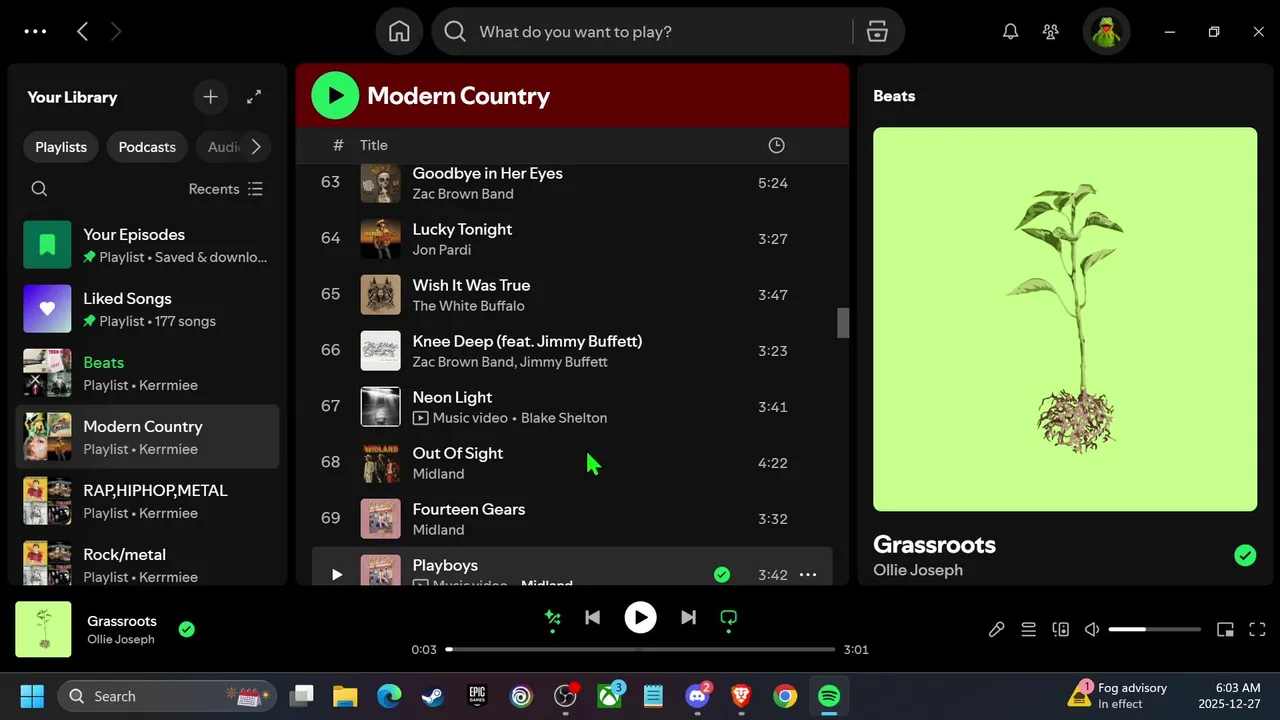1280x720 pixels.
Task: Sort tracks by duration clock icon
Action: tap(776, 145)
